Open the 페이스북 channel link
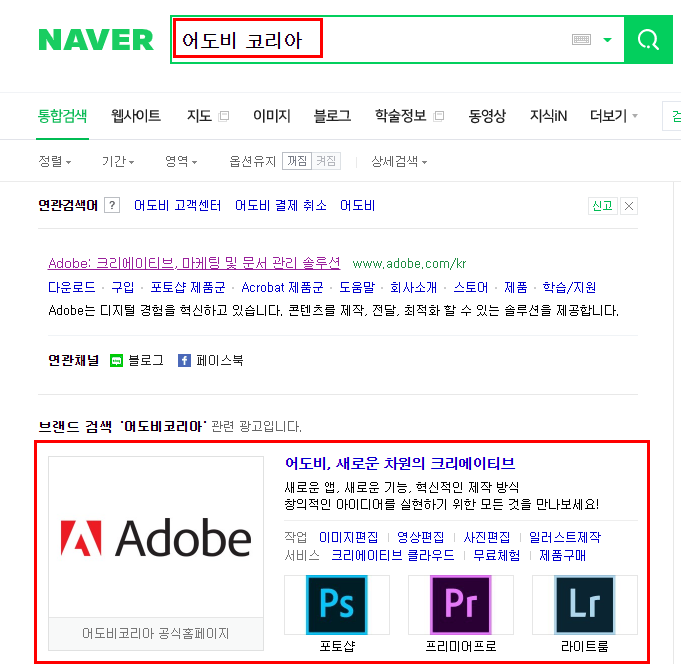Image resolution: width=681 pixels, height=664 pixels. pyautogui.click(x=219, y=360)
